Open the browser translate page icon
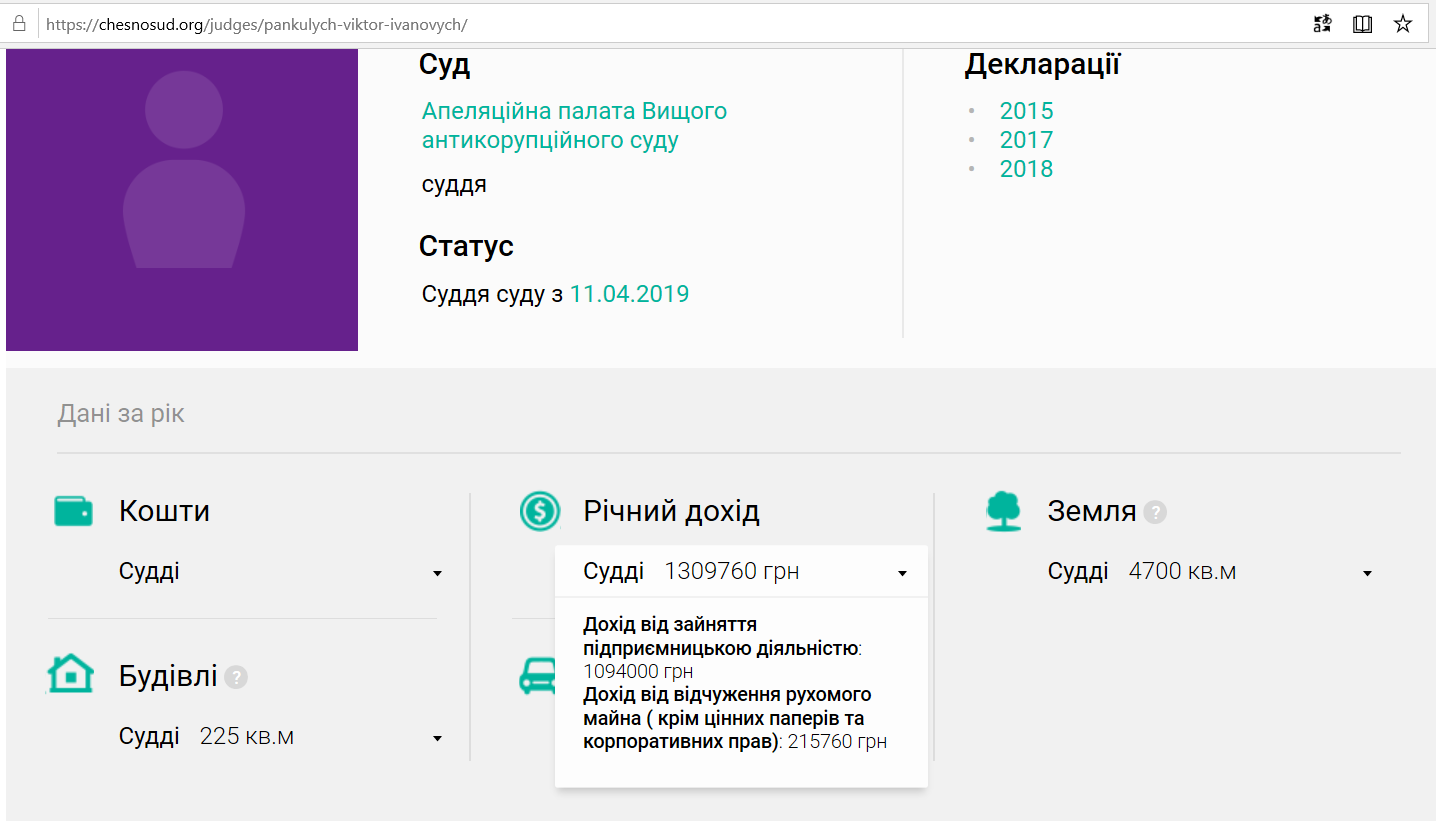The image size is (1436, 822). pyautogui.click(x=1323, y=24)
